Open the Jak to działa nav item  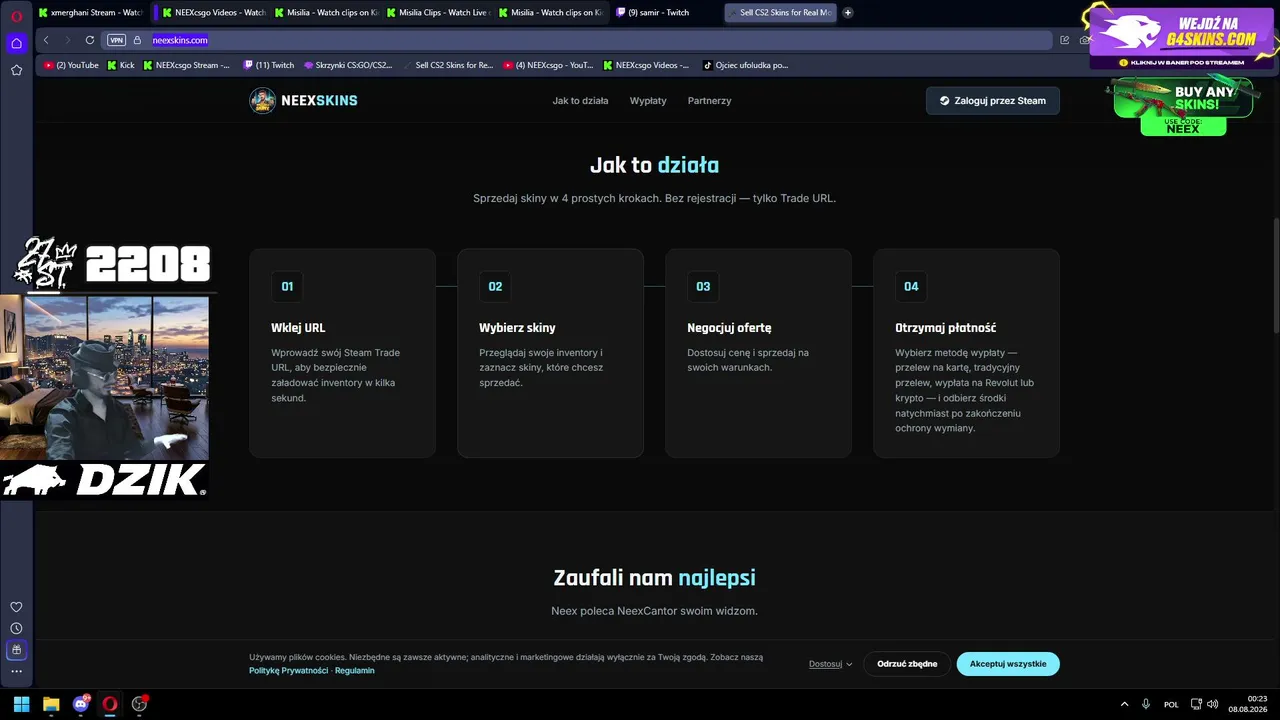[580, 101]
